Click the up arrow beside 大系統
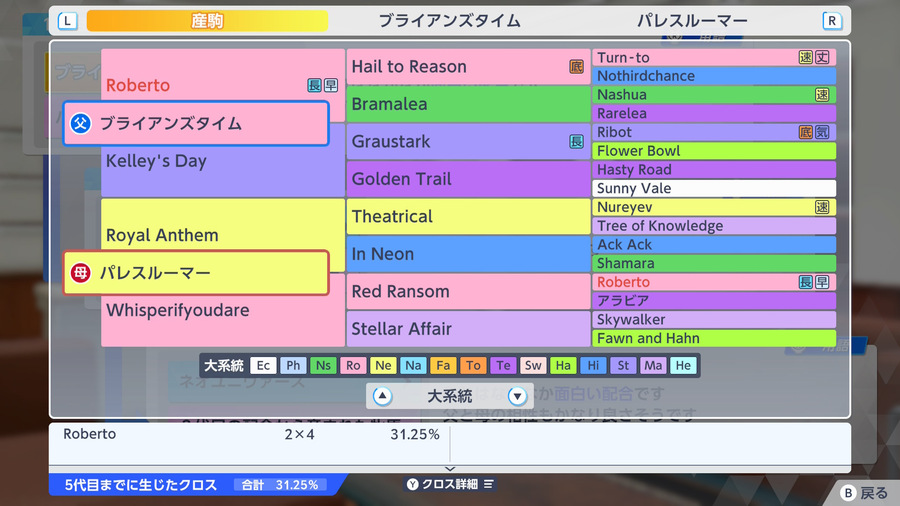Screen dimensions: 900x506 pos(382,396)
